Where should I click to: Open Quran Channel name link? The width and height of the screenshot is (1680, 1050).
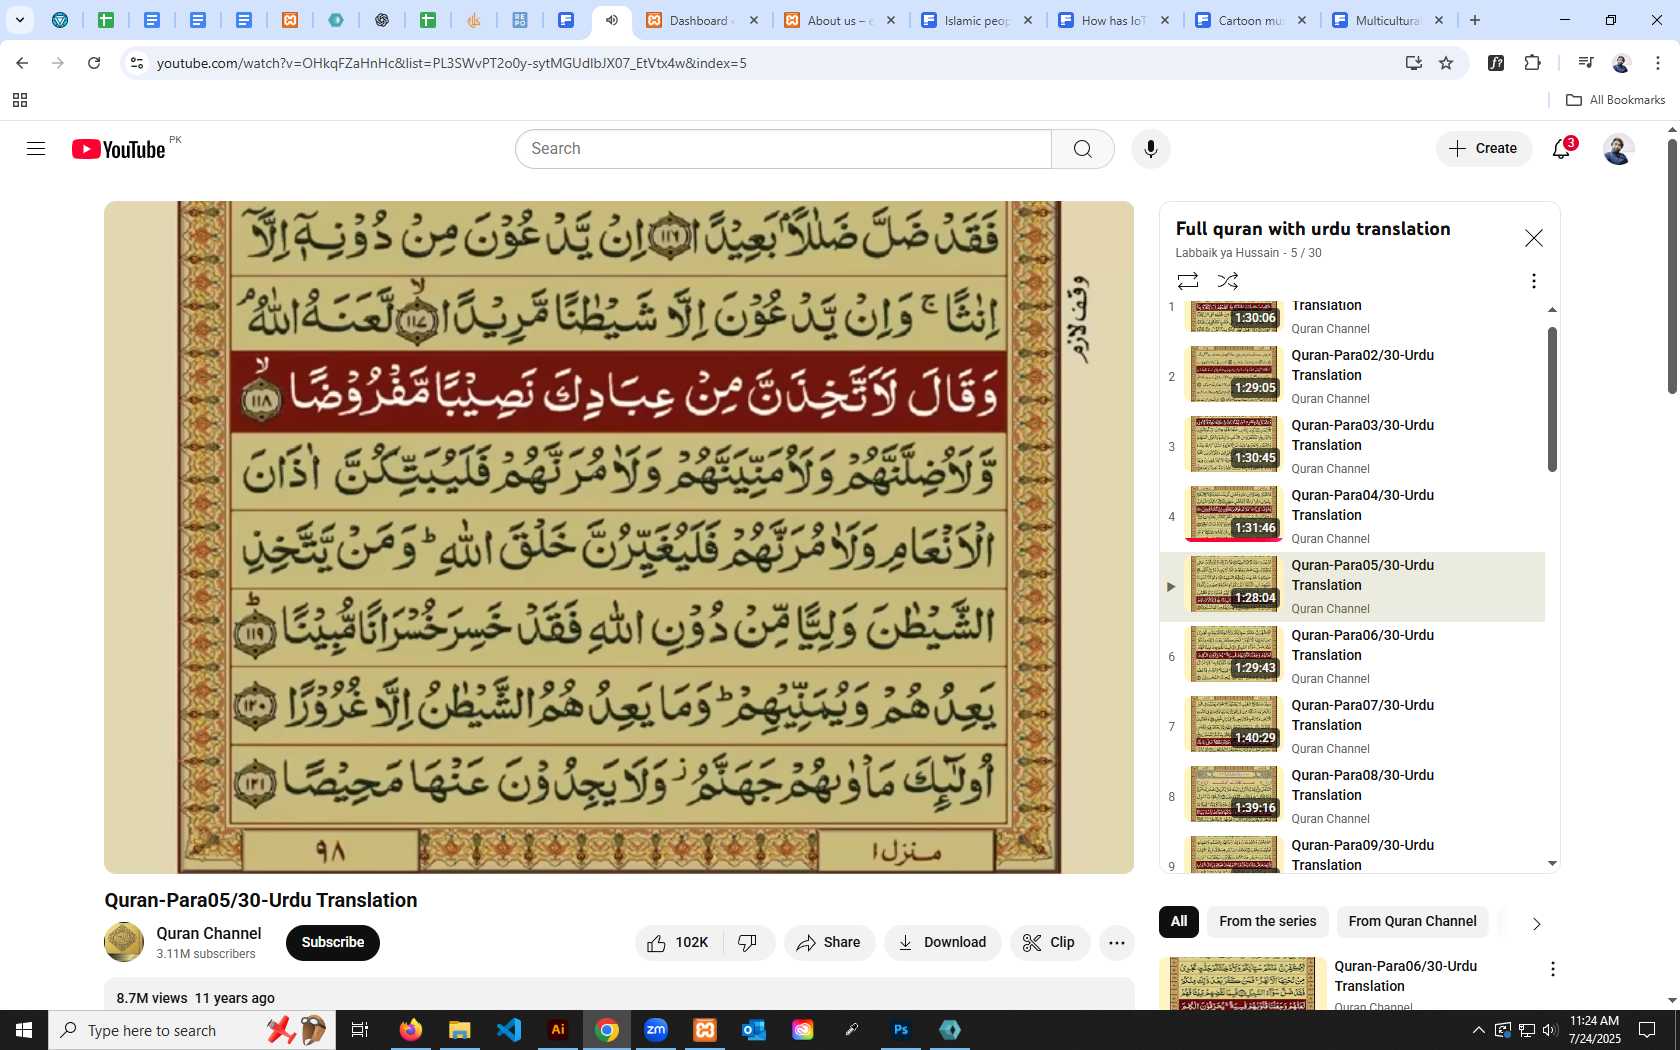tap(208, 933)
